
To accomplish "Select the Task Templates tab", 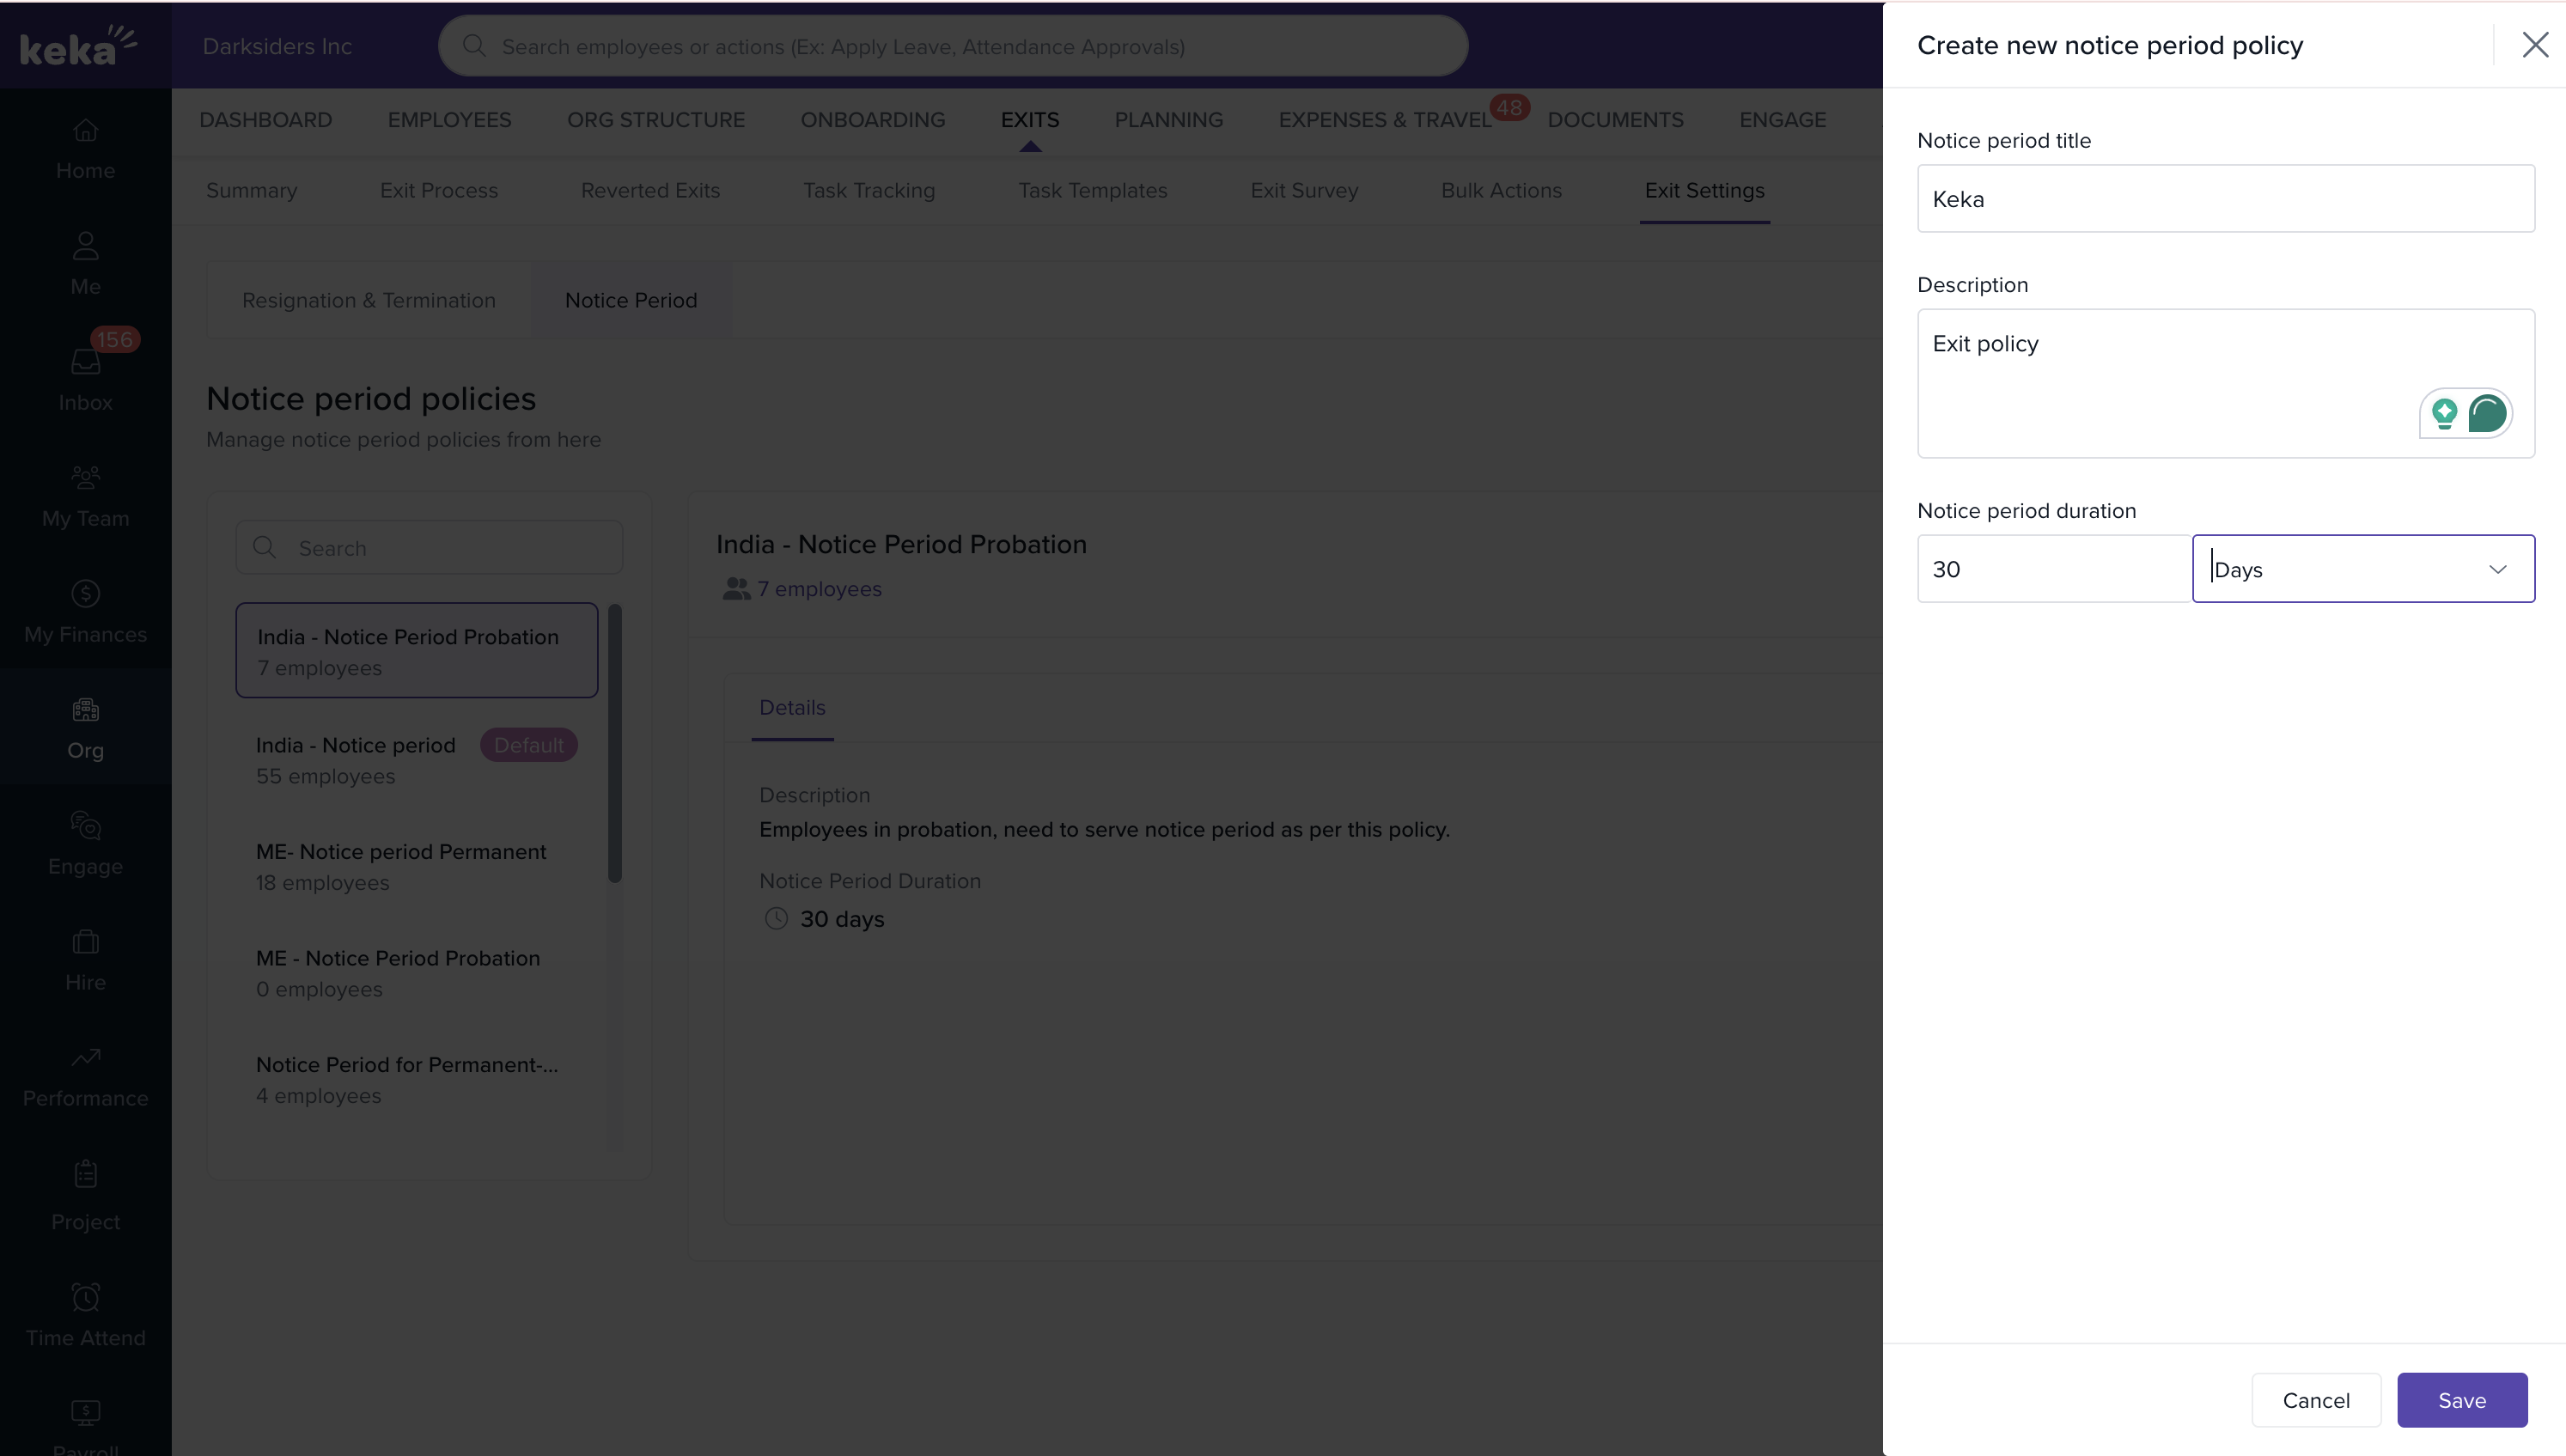I will pyautogui.click(x=1092, y=190).
